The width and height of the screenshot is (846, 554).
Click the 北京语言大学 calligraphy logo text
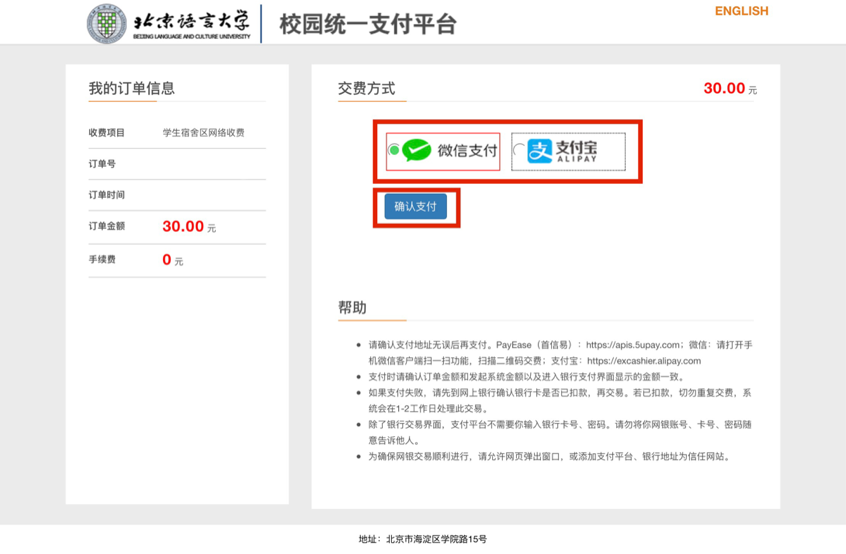coord(190,21)
